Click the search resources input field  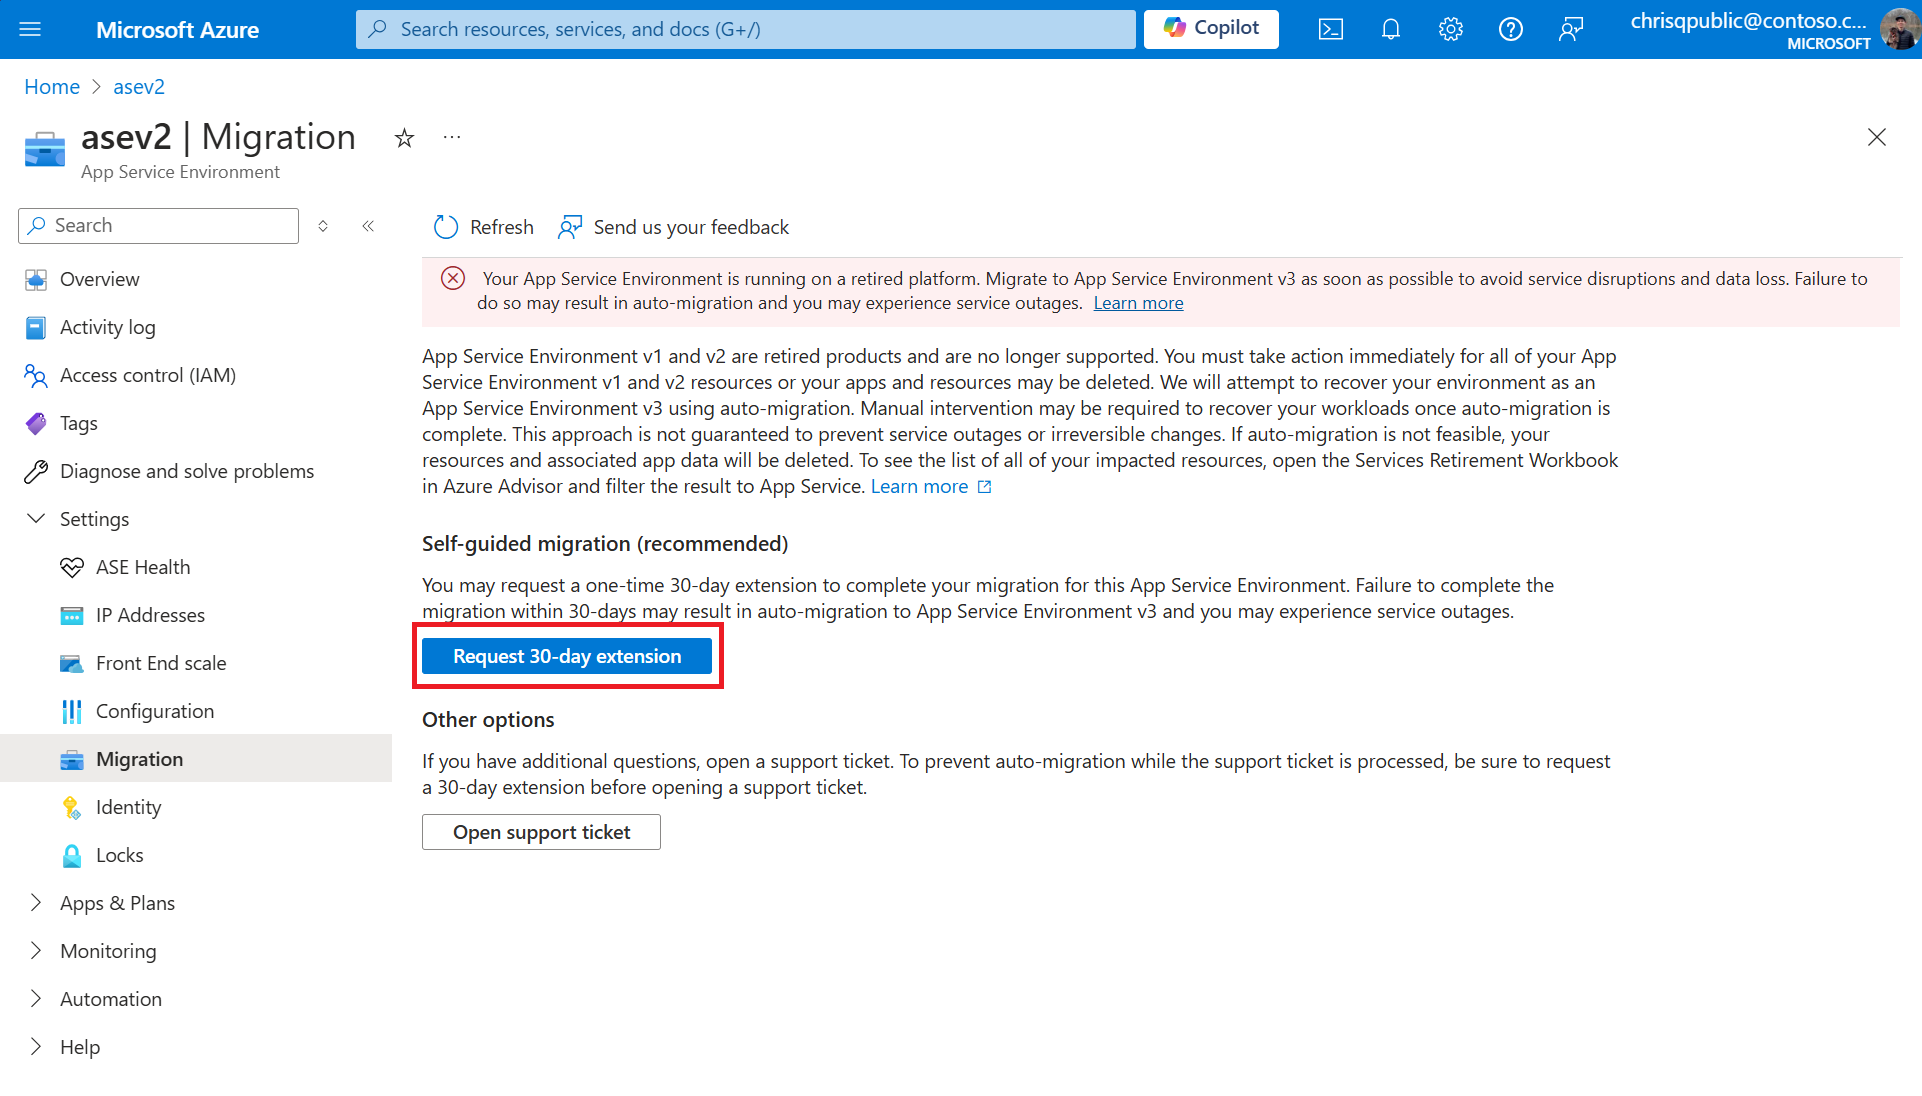[x=745, y=29]
